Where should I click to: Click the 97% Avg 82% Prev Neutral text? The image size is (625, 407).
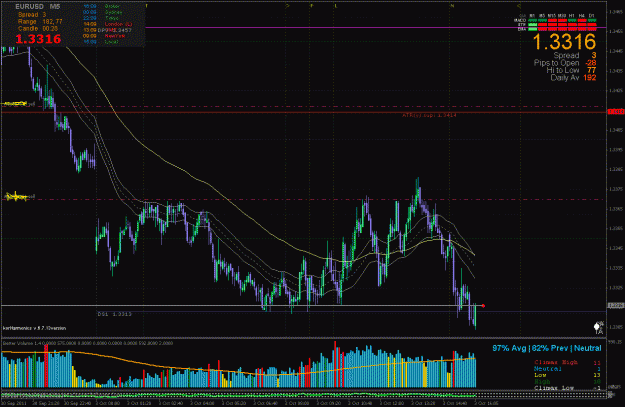pos(546,348)
